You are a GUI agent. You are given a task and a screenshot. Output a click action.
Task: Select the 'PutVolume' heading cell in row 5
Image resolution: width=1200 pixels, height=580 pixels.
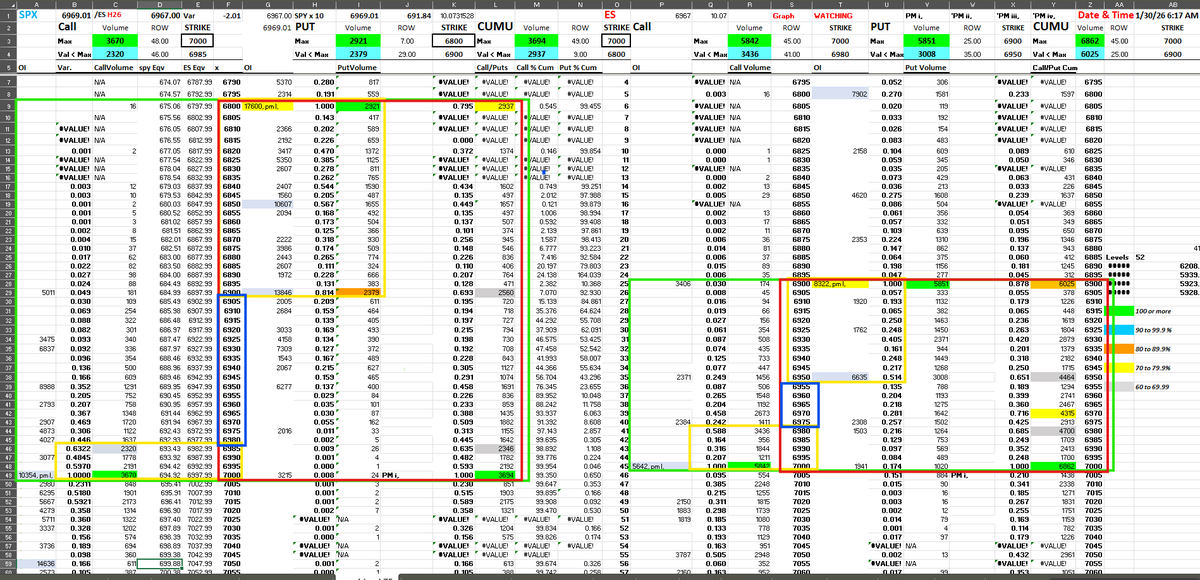pos(356,68)
